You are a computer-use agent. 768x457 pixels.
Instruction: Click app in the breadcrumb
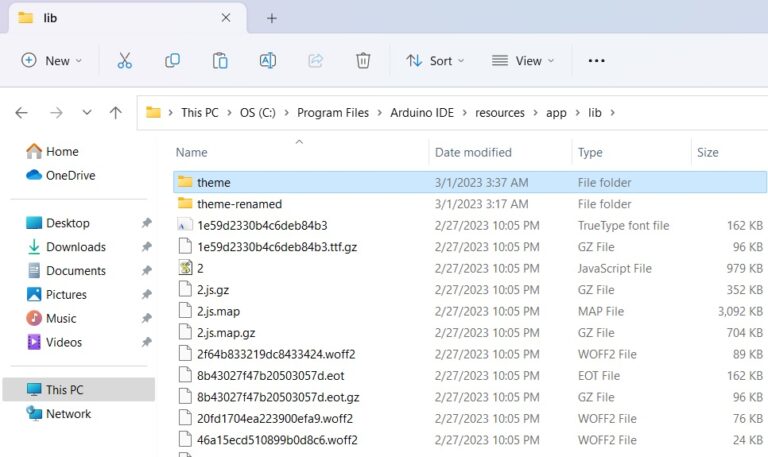click(x=556, y=113)
